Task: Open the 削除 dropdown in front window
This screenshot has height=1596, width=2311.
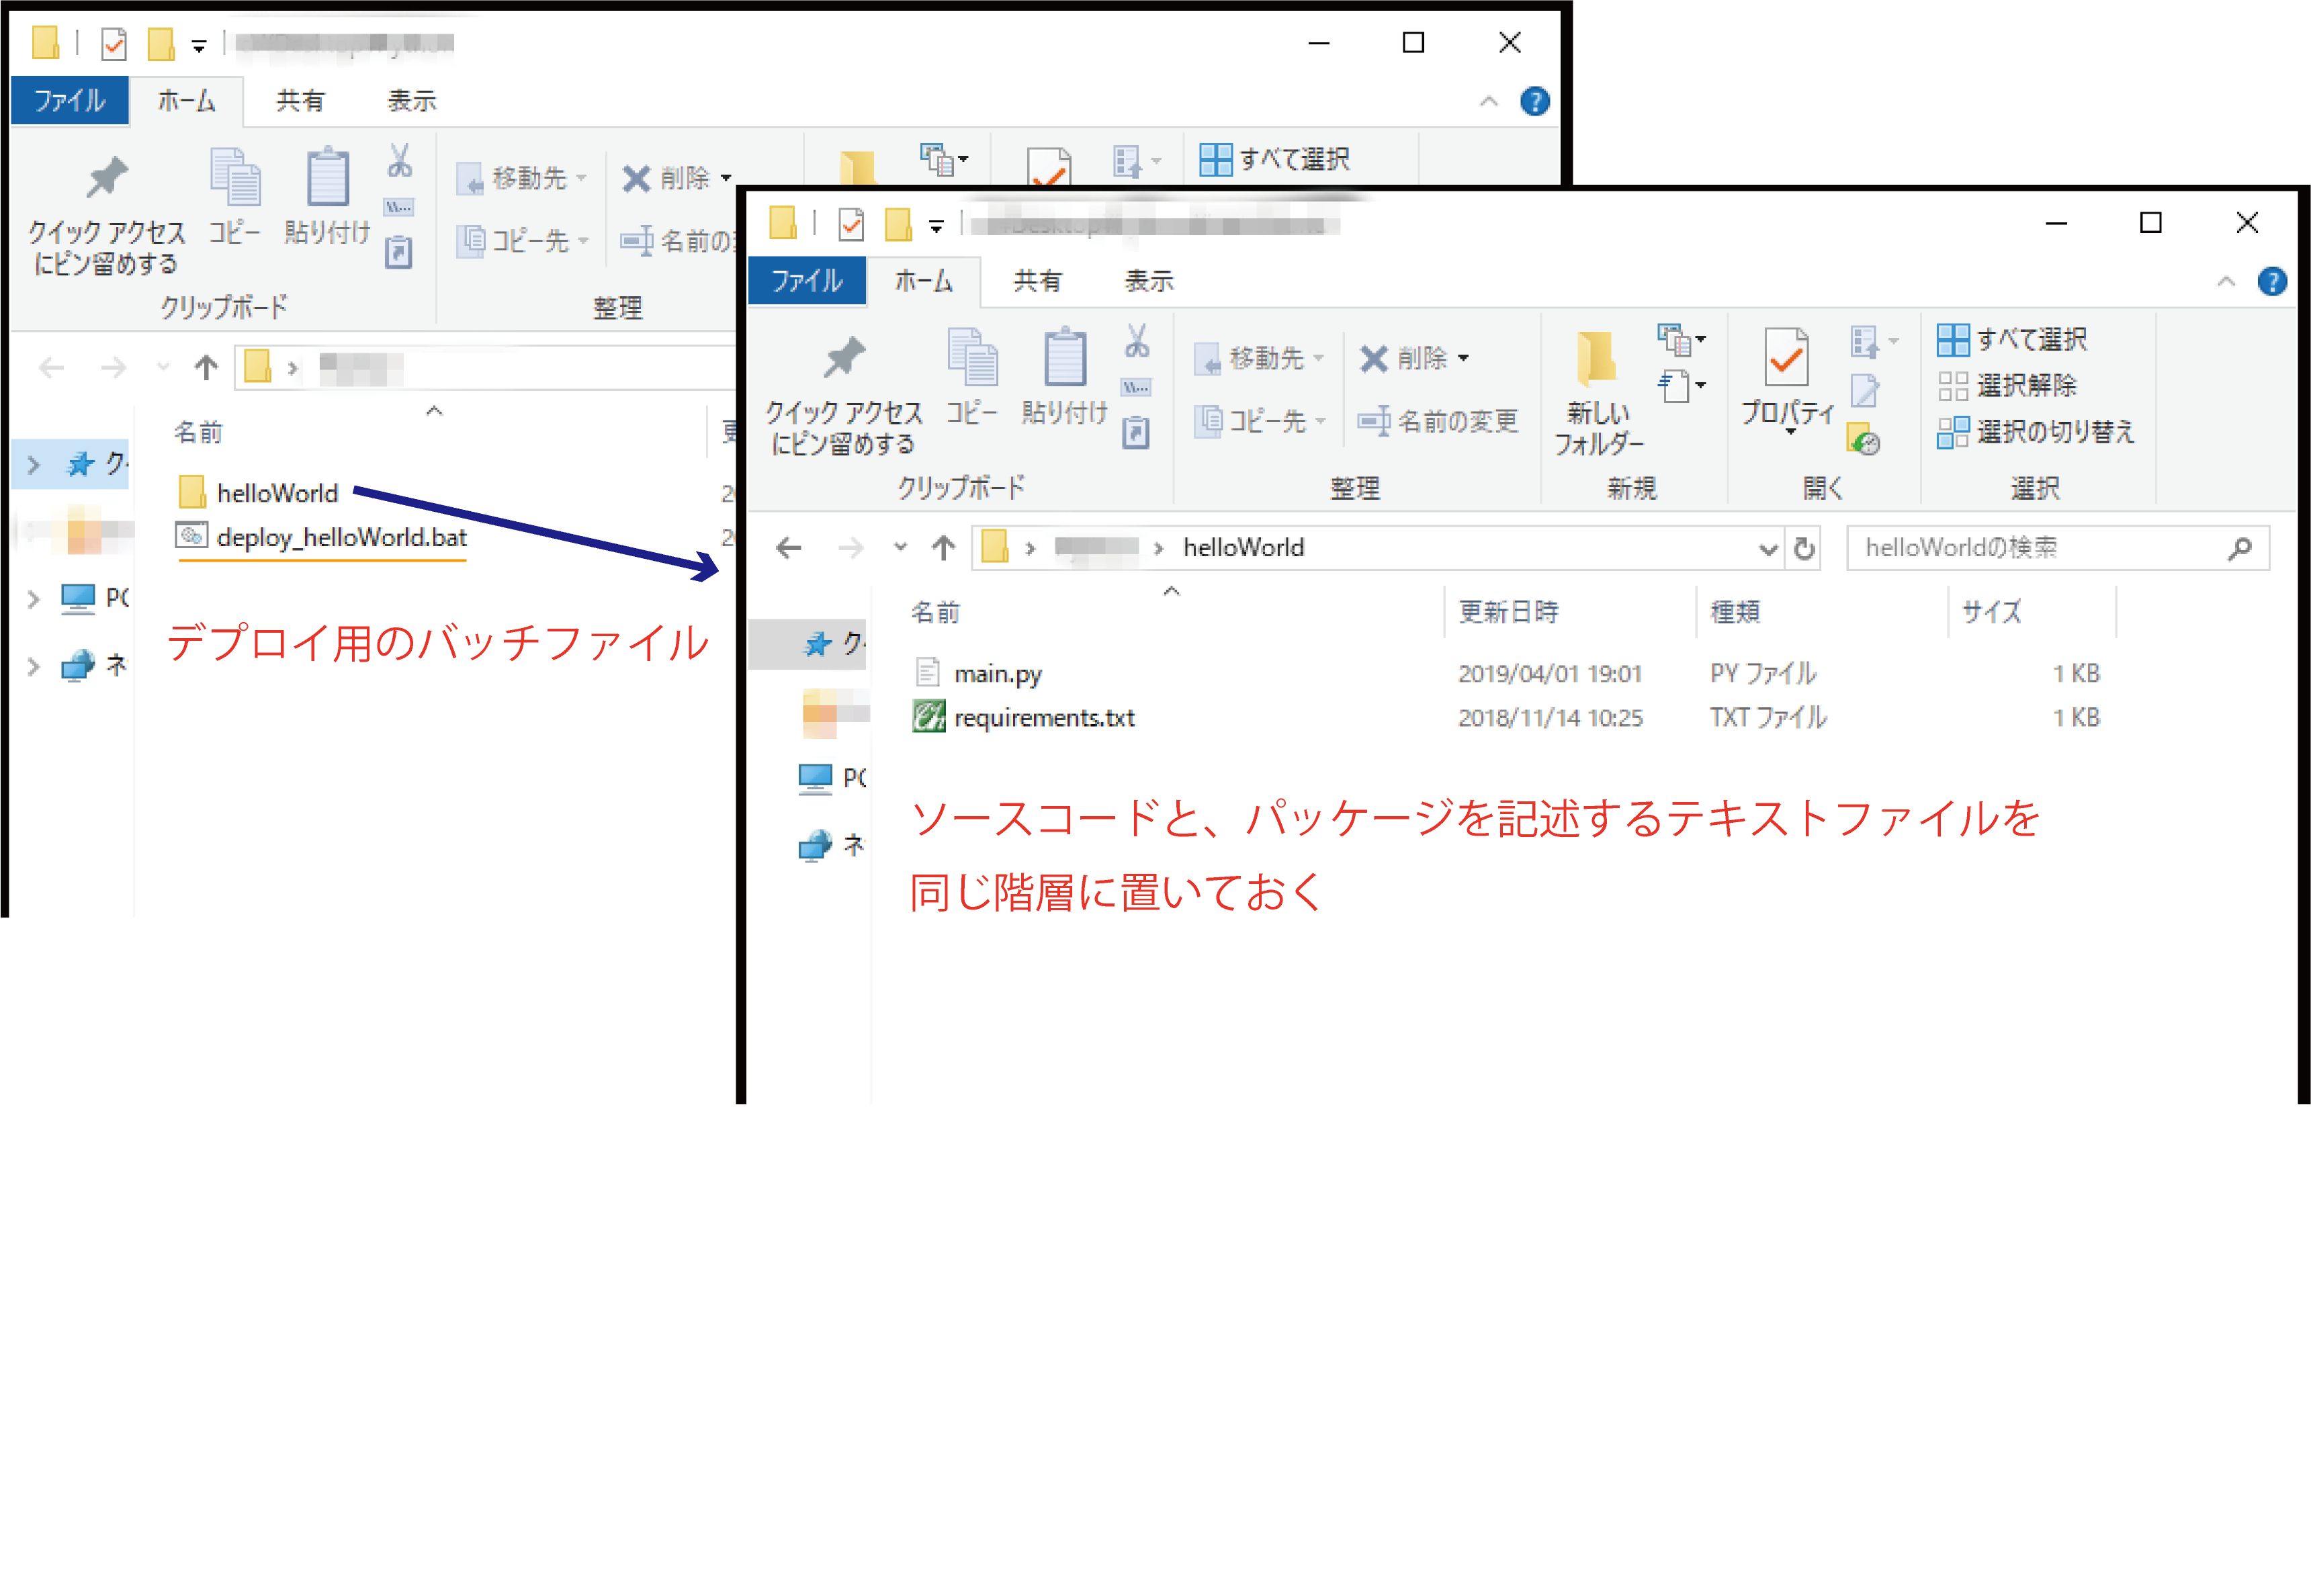Action: tap(1464, 358)
